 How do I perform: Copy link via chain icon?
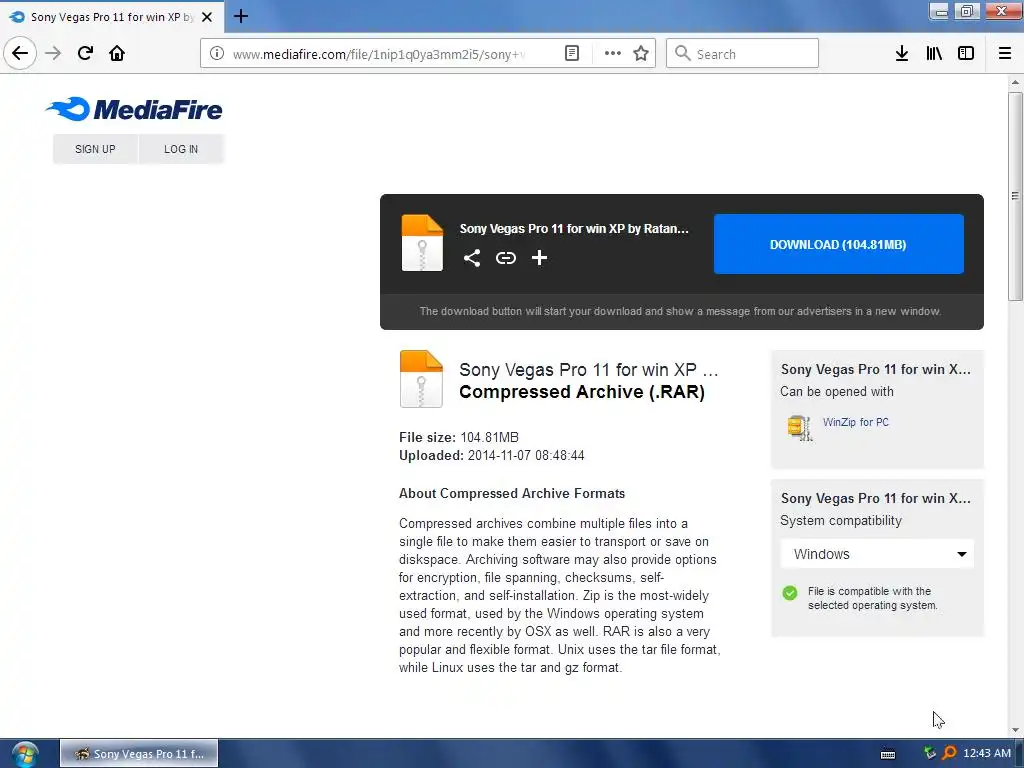(505, 258)
